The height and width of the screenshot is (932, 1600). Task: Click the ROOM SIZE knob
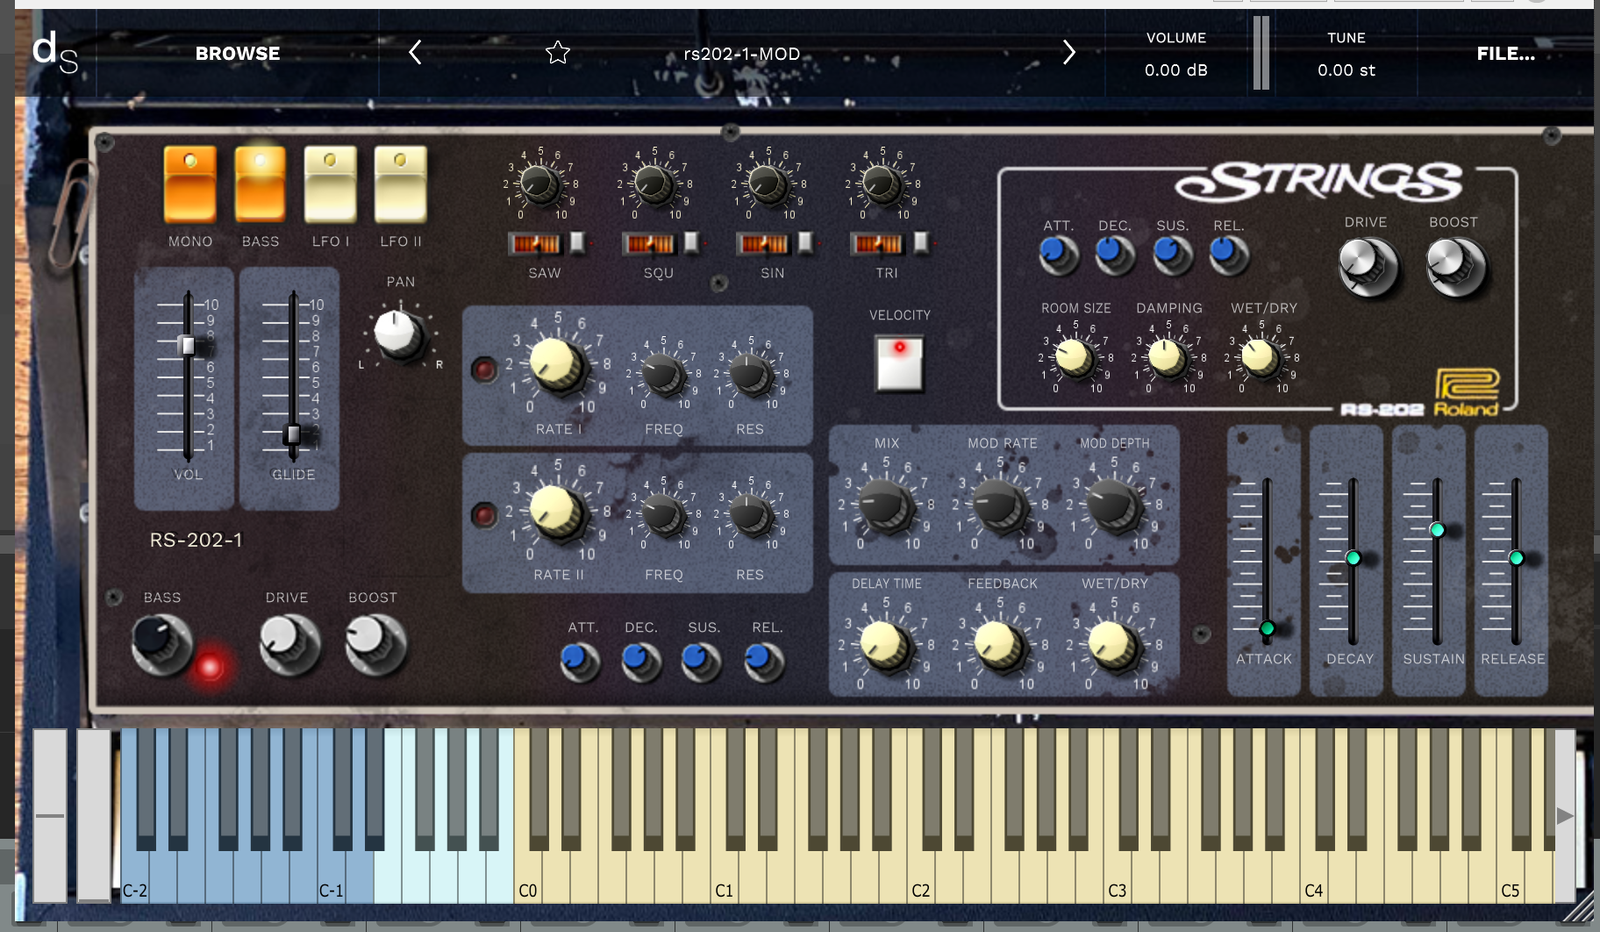coord(1074,357)
